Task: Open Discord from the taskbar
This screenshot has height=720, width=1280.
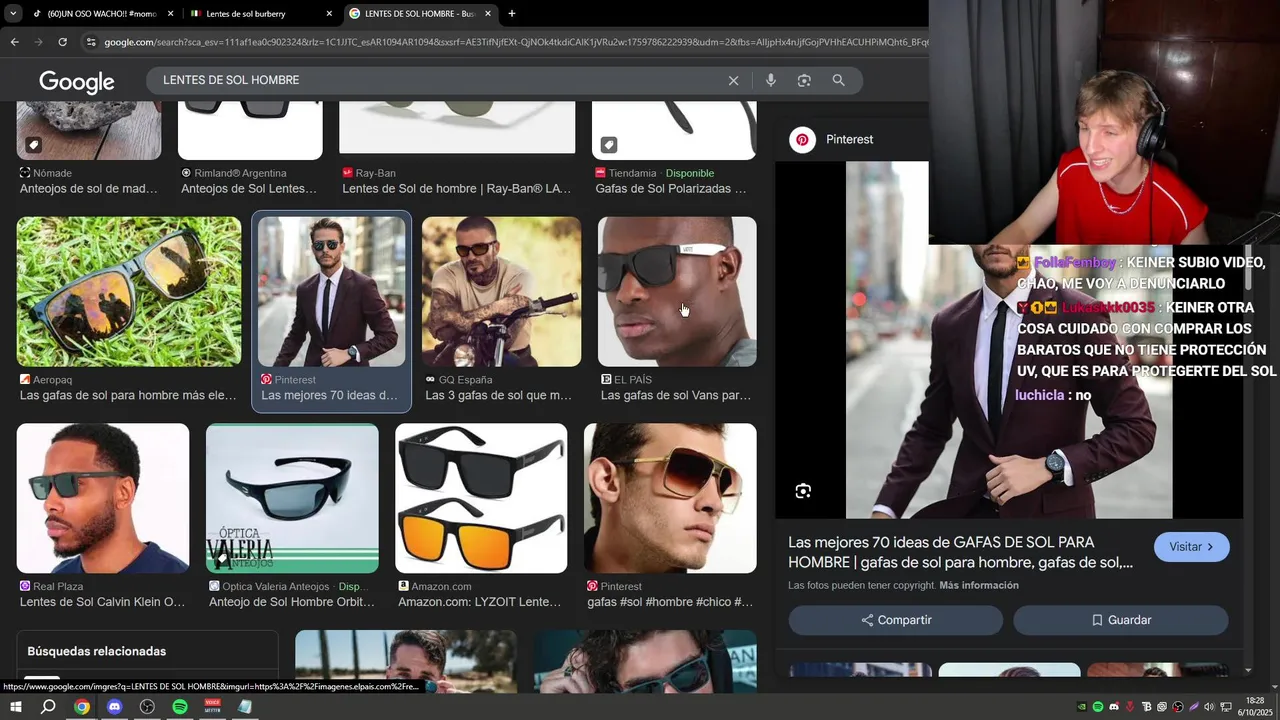Action: (x=114, y=707)
